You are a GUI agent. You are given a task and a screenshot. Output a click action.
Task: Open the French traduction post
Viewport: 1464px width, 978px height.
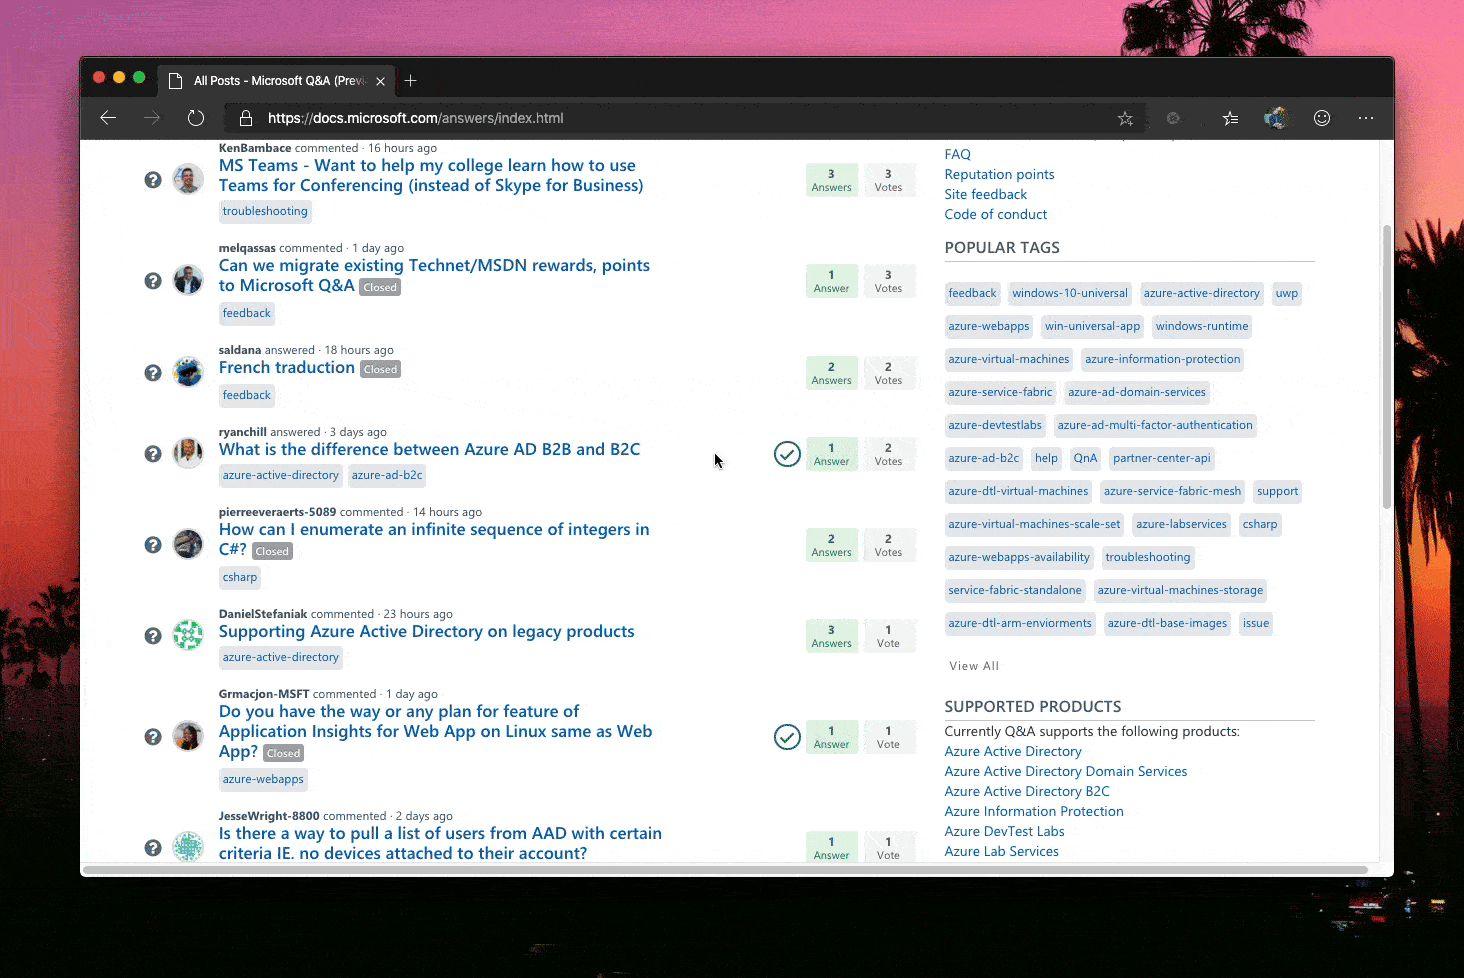pos(287,368)
